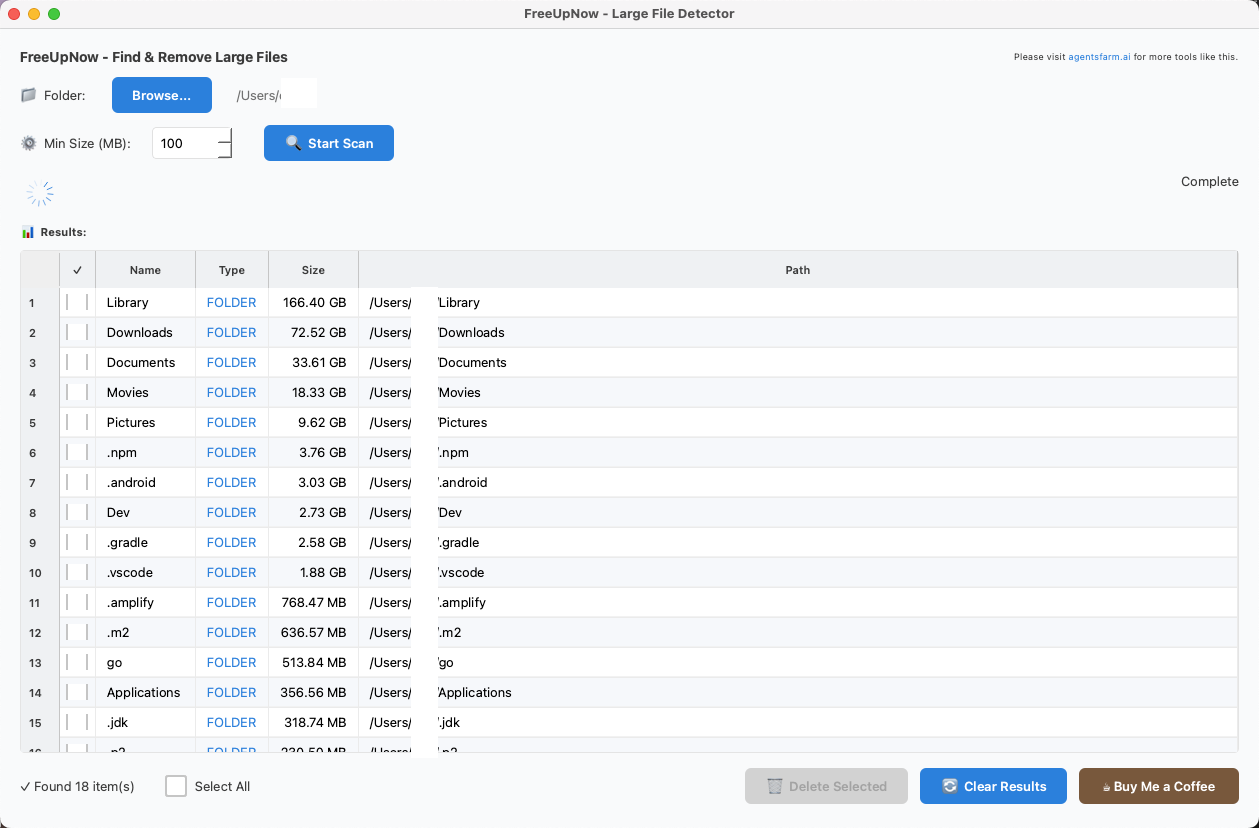Click the Type column header

point(232,270)
